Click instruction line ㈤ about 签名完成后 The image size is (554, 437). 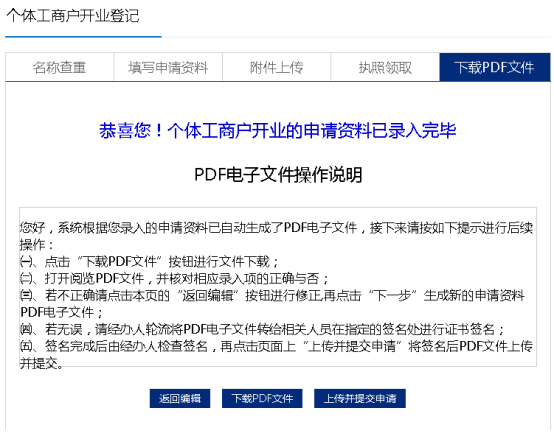pos(276,354)
